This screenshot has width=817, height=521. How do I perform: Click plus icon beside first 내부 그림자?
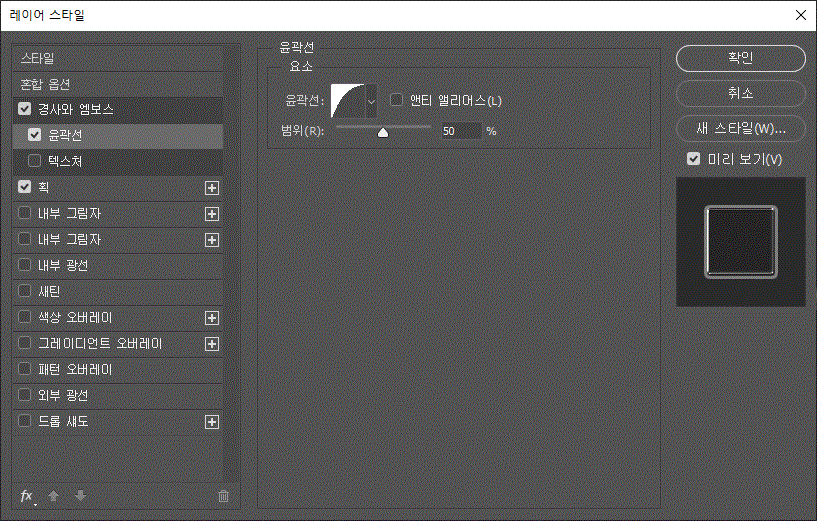(212, 214)
